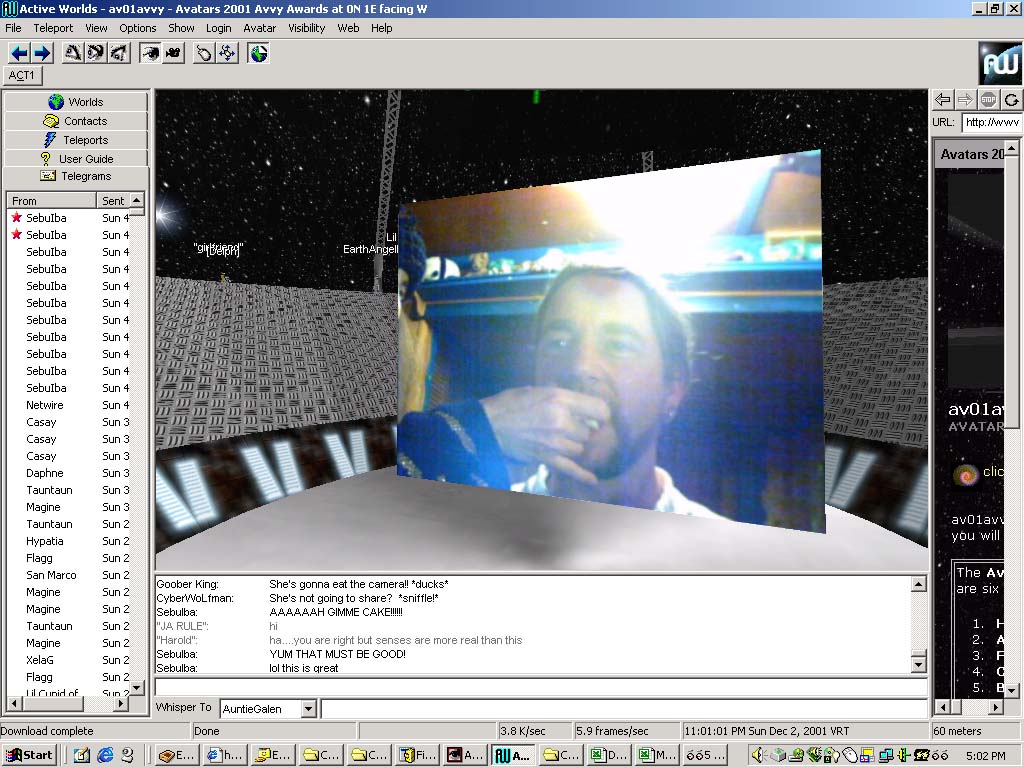Click the Windows Start button
The width and height of the screenshot is (1024, 768).
[29, 755]
